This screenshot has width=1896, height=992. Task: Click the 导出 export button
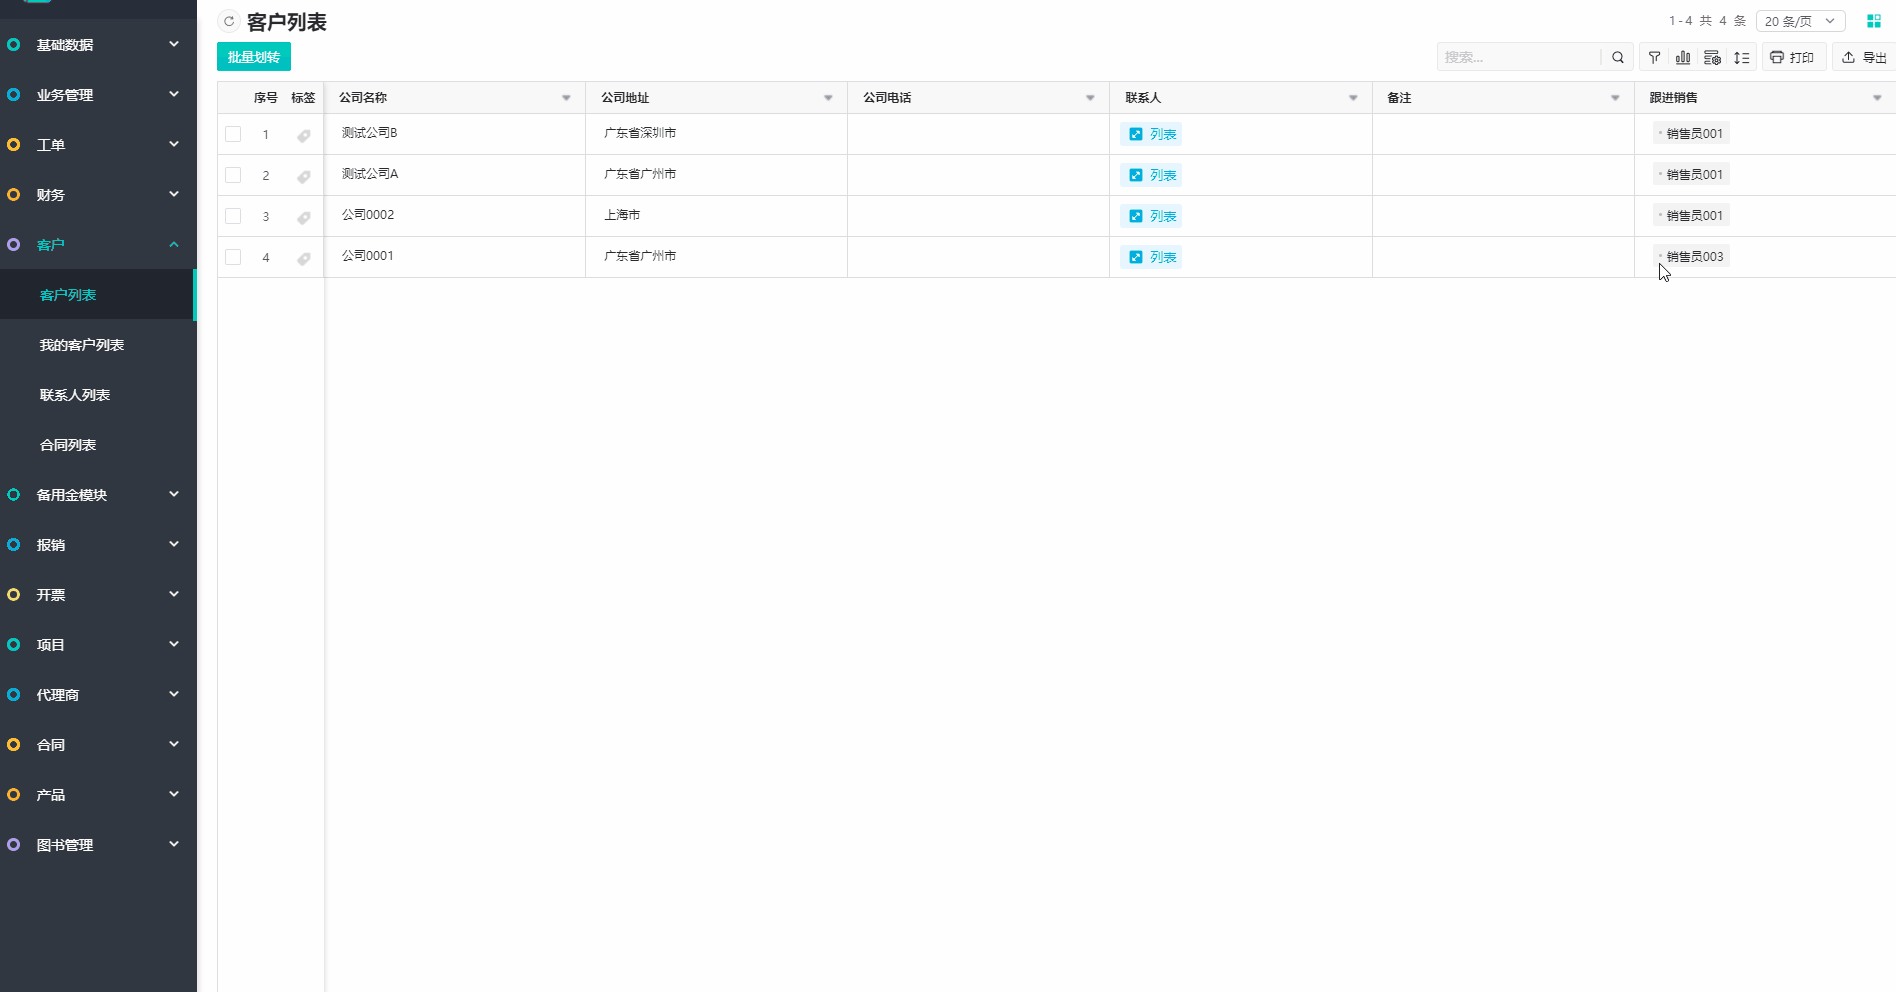coord(1865,57)
